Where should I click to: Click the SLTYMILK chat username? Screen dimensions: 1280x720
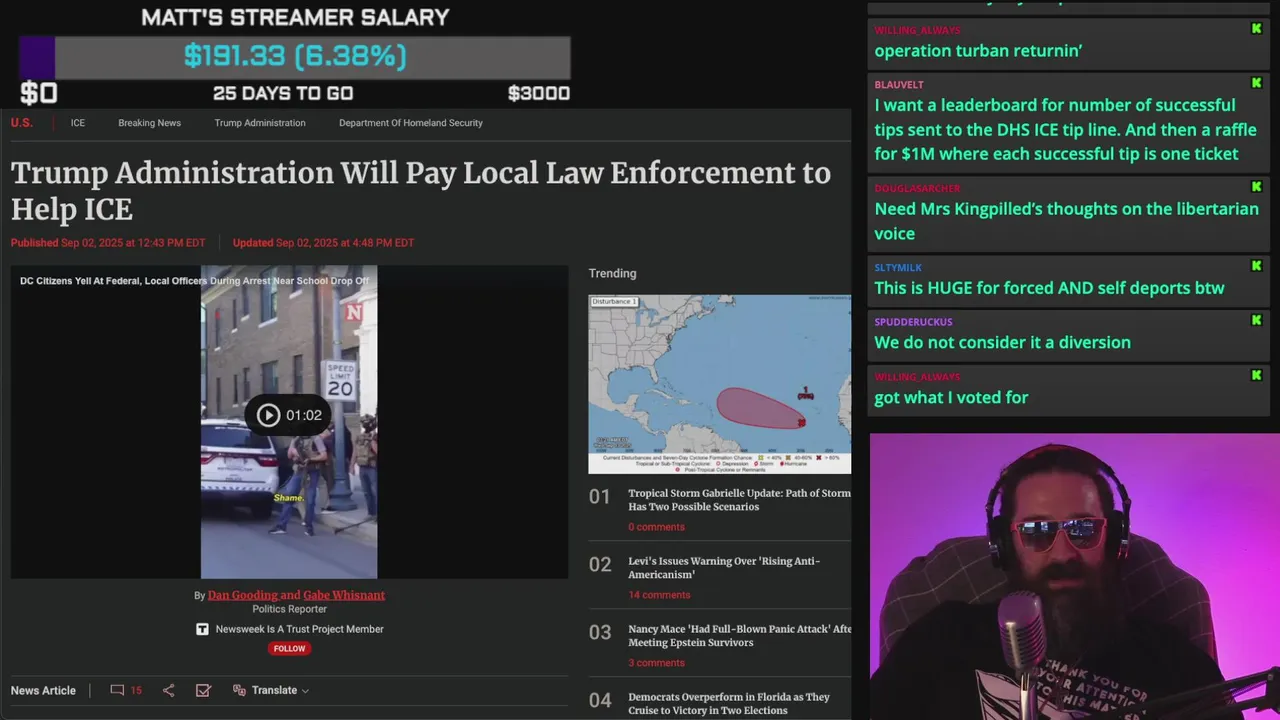point(898,267)
